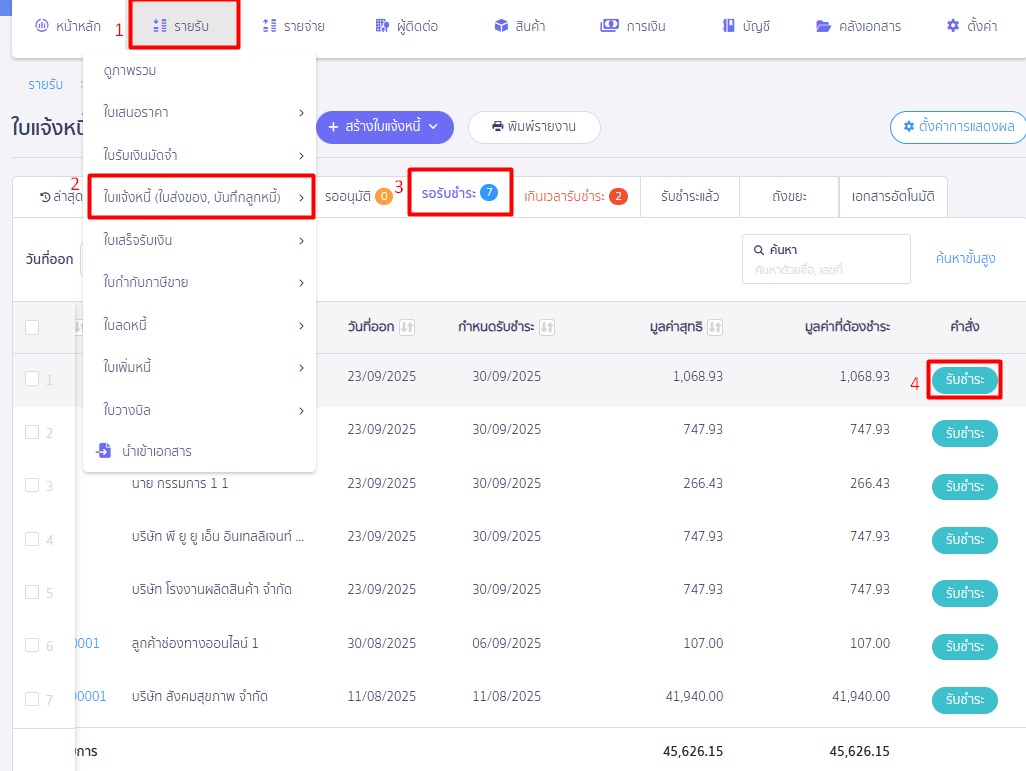Click the accounting book icon
Screen dimensions: 1026x771
[729, 26]
